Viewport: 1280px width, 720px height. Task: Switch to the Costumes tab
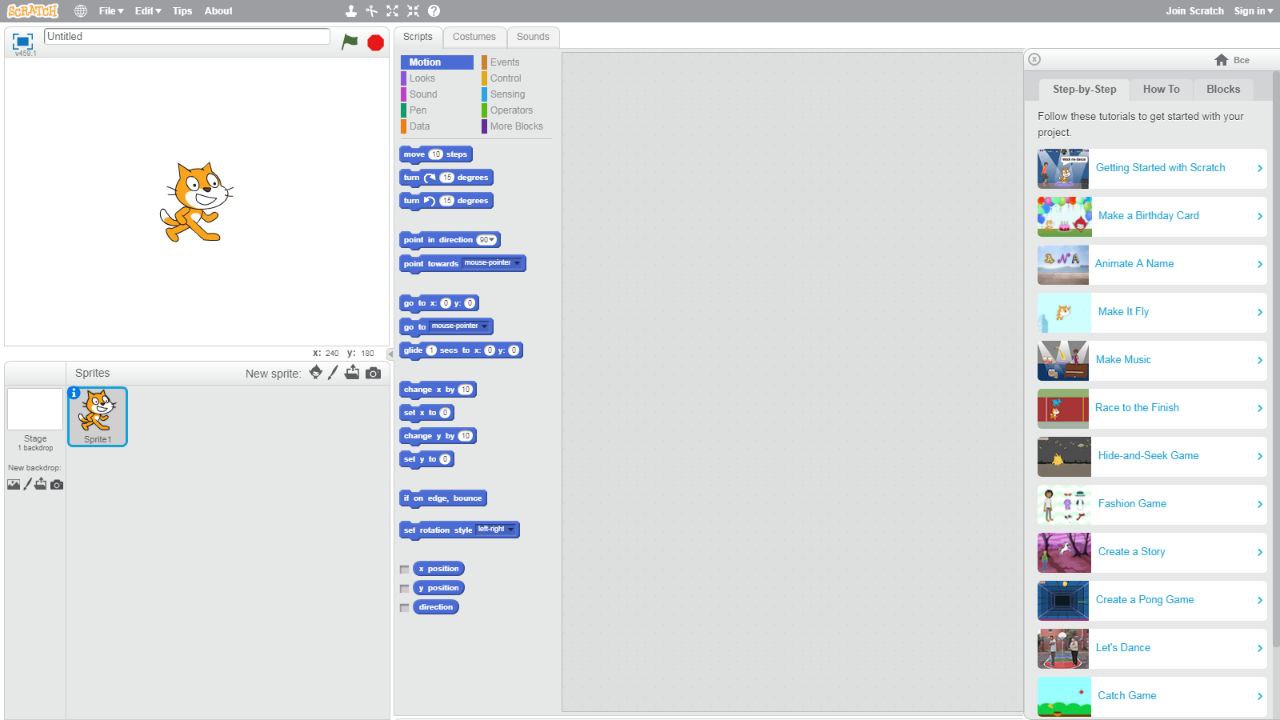click(474, 37)
